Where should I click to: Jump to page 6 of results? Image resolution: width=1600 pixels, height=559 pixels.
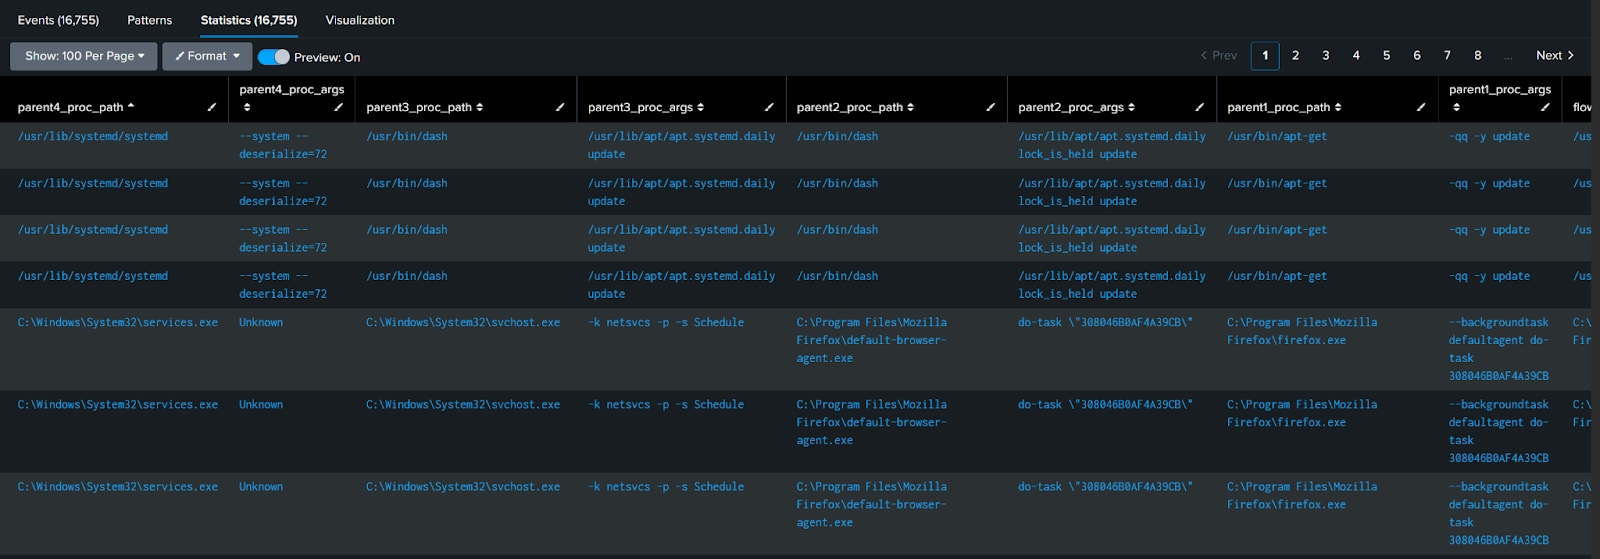pyautogui.click(x=1417, y=55)
